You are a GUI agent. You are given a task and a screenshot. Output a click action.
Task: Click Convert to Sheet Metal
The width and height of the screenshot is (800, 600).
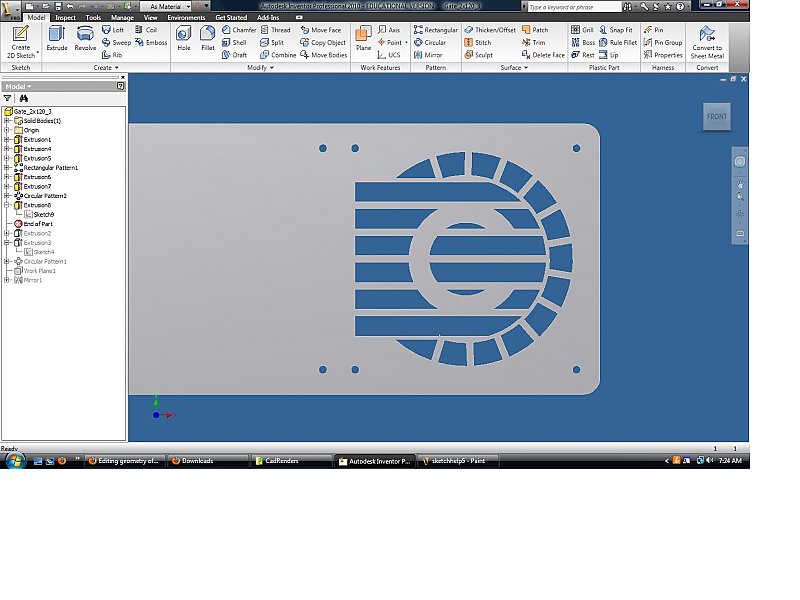[x=707, y=42]
